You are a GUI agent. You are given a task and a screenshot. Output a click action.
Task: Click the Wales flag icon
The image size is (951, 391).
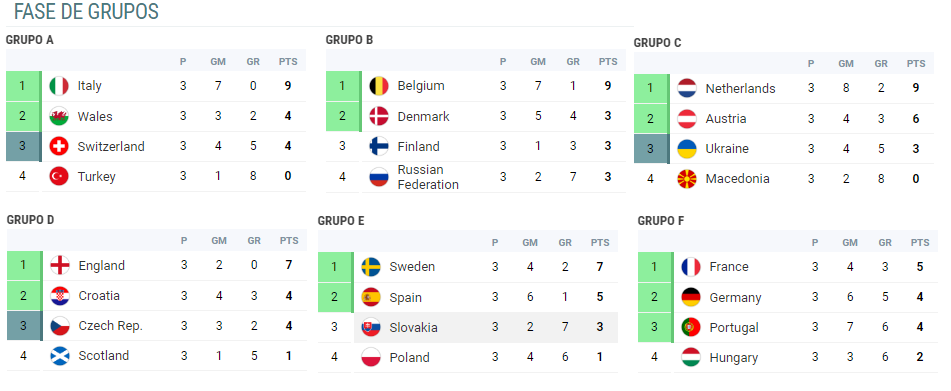click(59, 116)
